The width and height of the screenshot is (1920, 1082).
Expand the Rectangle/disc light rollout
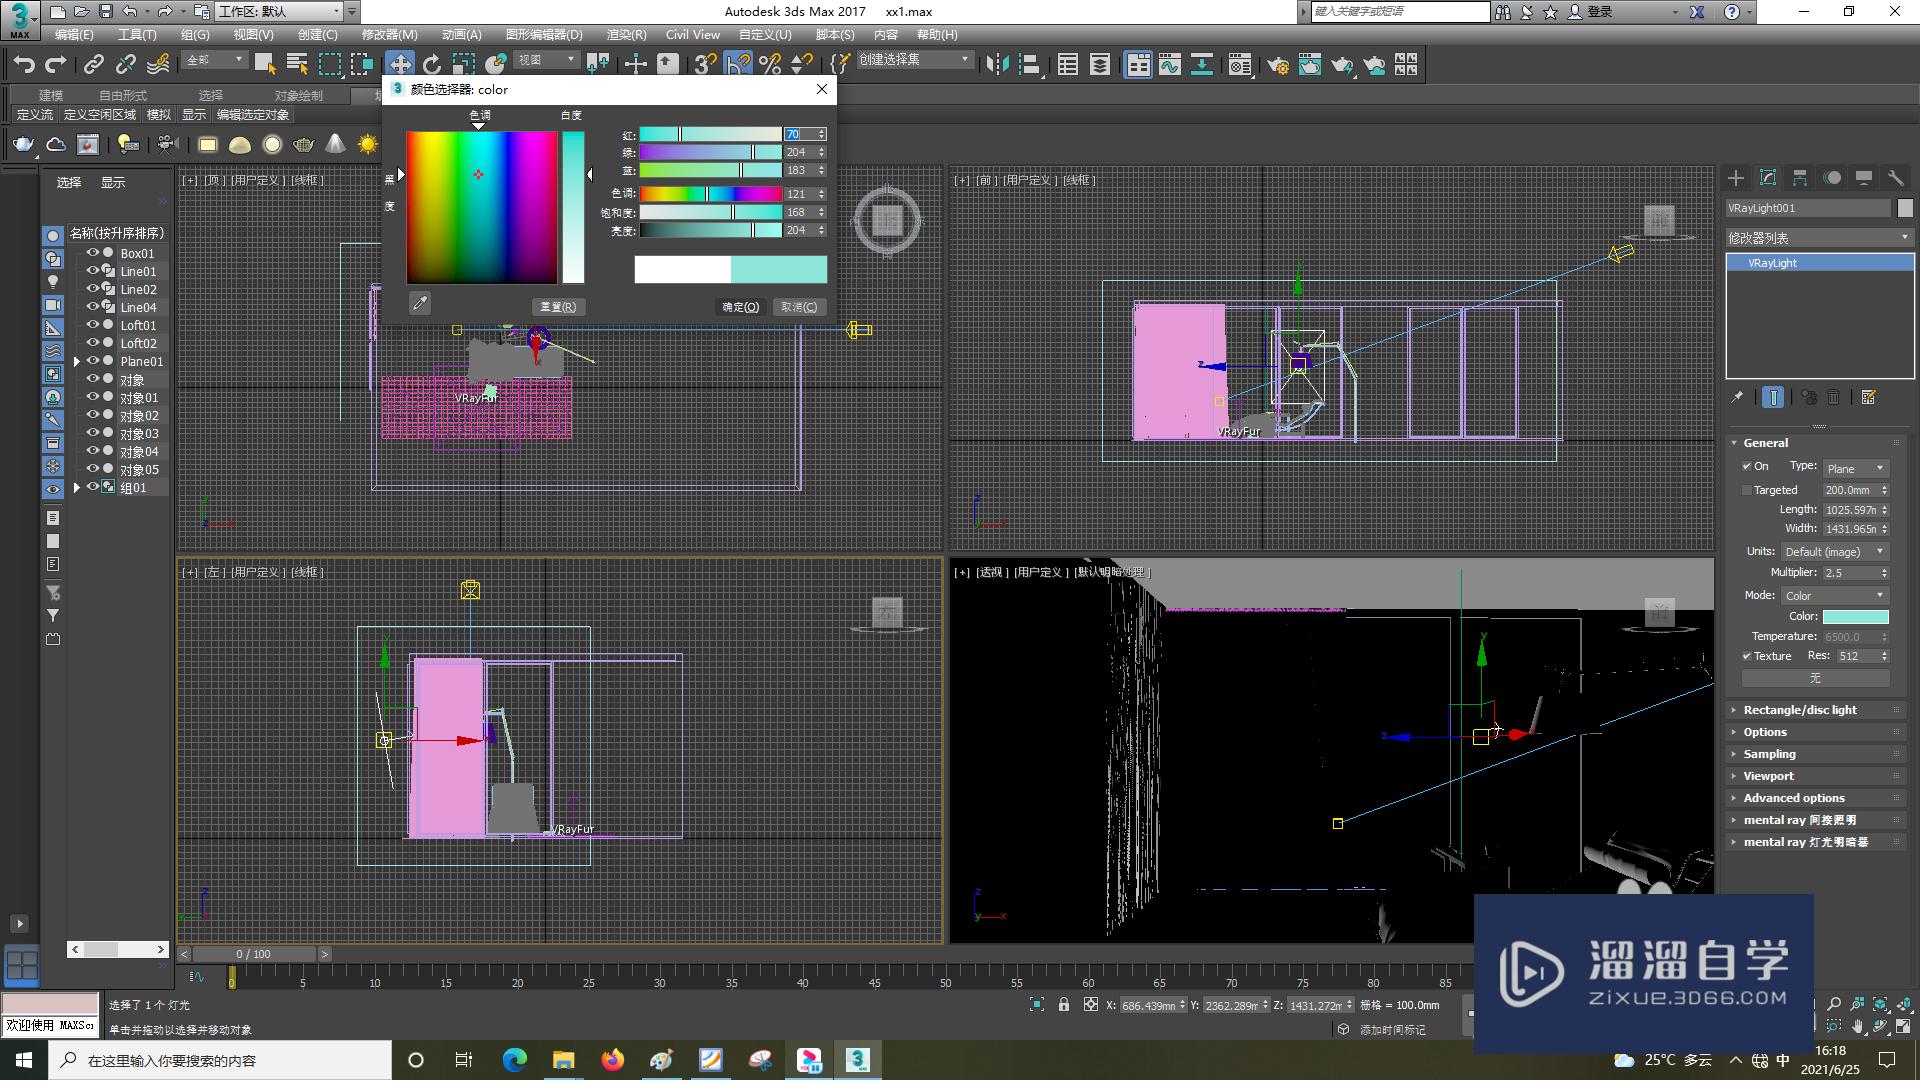[x=1800, y=710]
